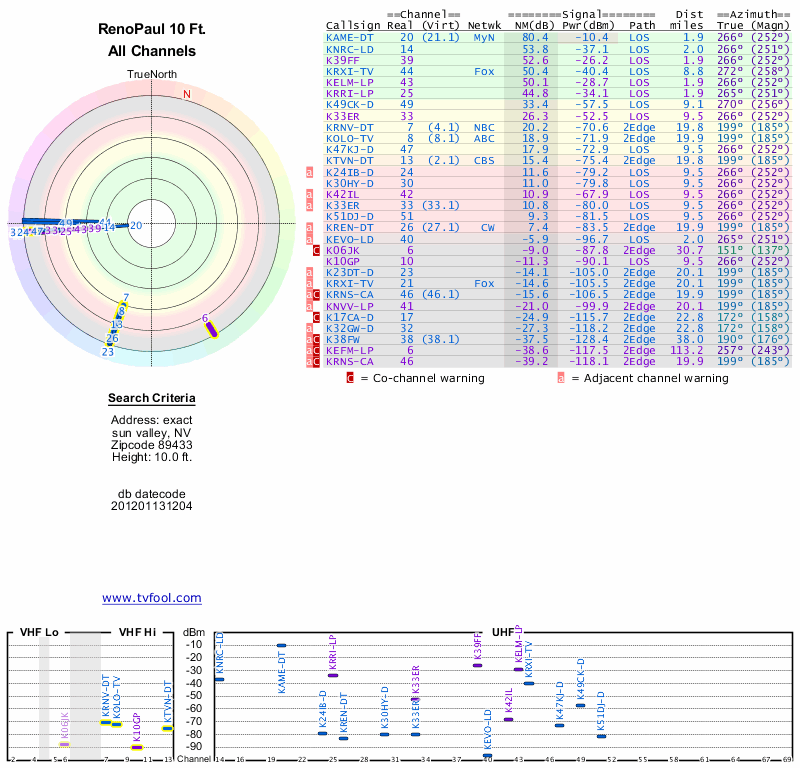Select the KAME-DT callsign in the table
Screen dimensions: 800x768
click(x=350, y=37)
